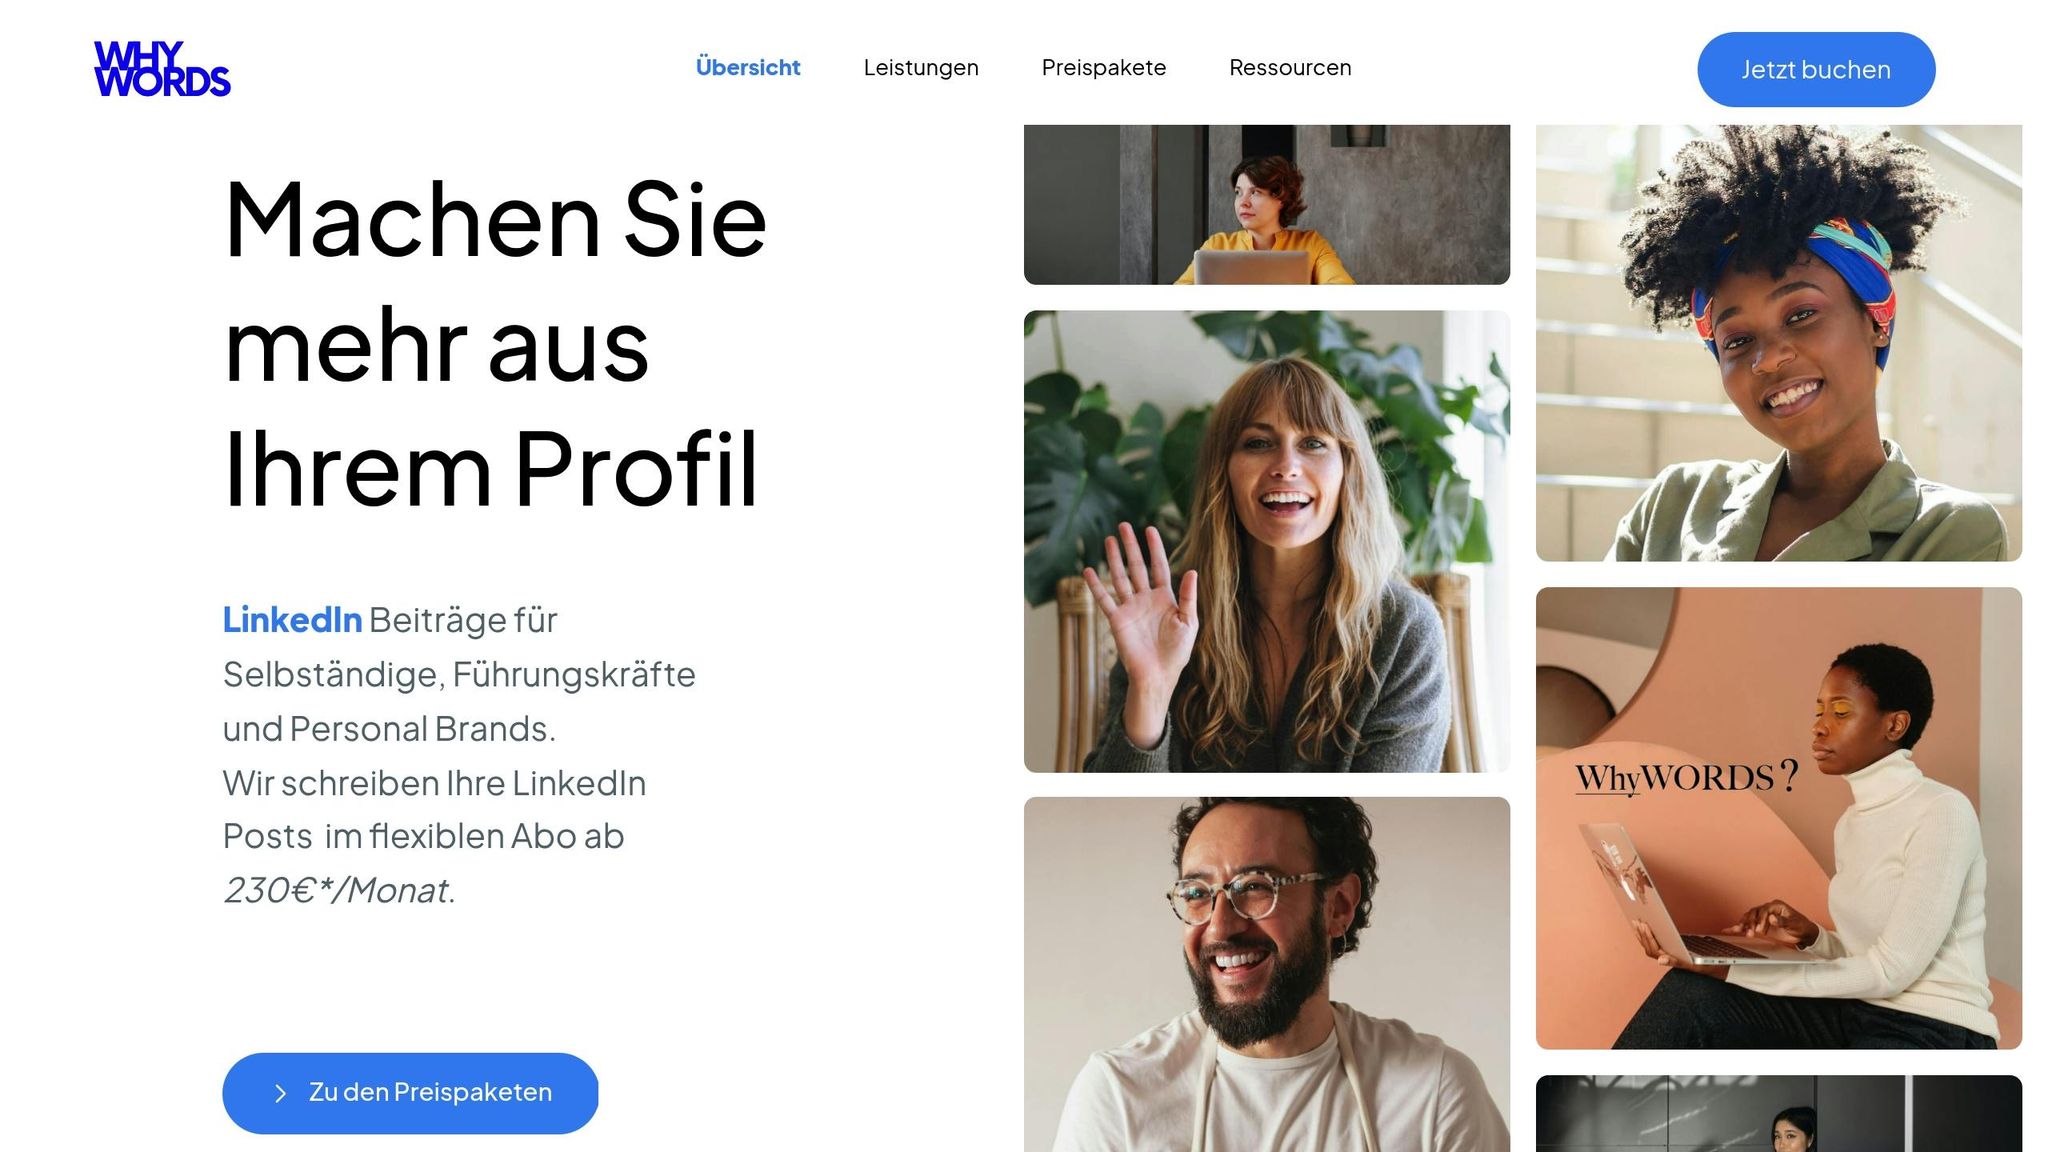
Task: Select photo of woman with colorful headband
Action: tap(1779, 343)
